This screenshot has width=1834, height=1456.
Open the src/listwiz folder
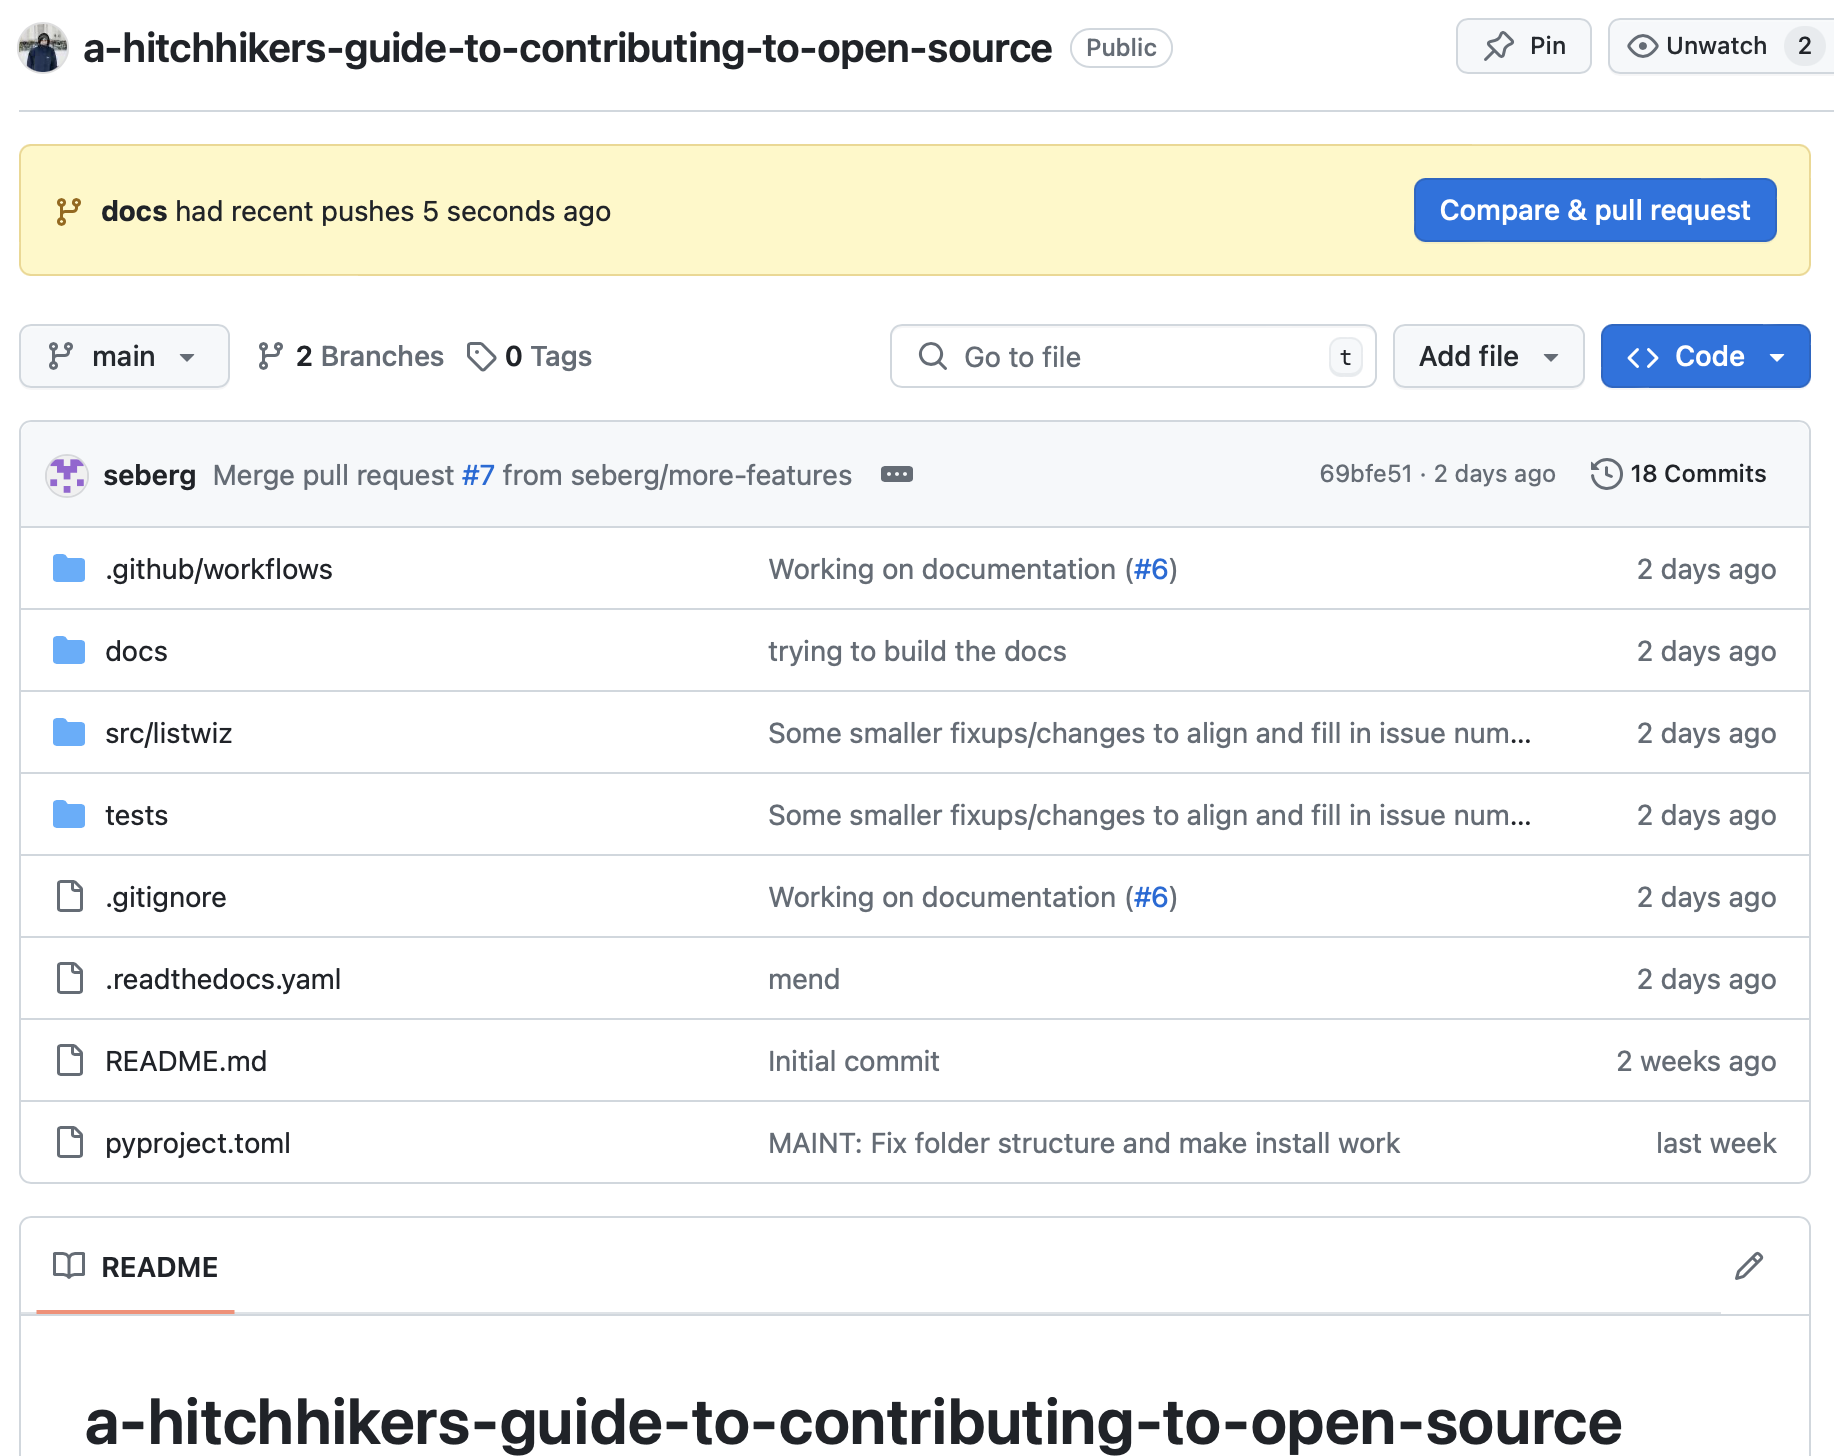pyautogui.click(x=169, y=733)
